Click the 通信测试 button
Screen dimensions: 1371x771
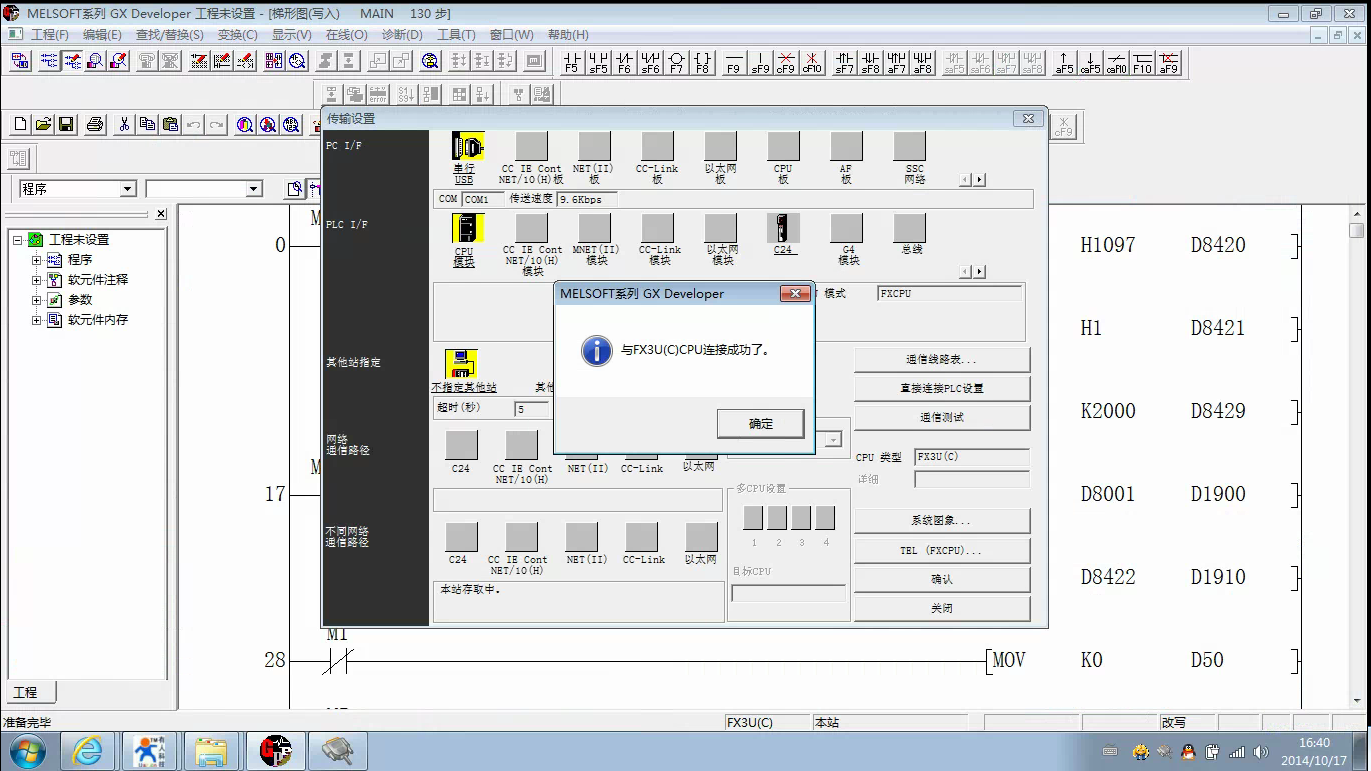(x=942, y=417)
